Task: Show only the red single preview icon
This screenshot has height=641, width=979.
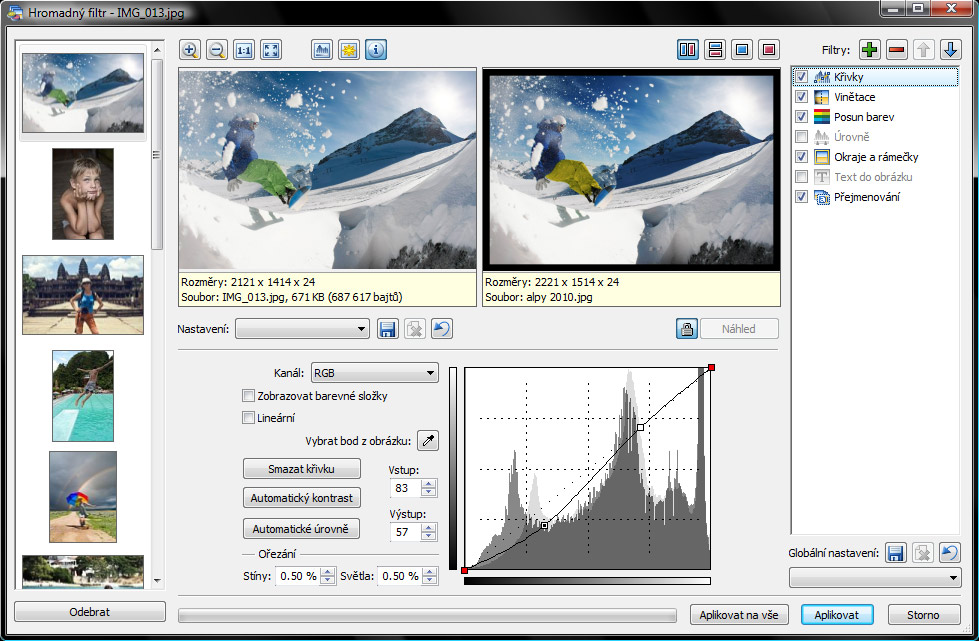Action: pos(769,50)
